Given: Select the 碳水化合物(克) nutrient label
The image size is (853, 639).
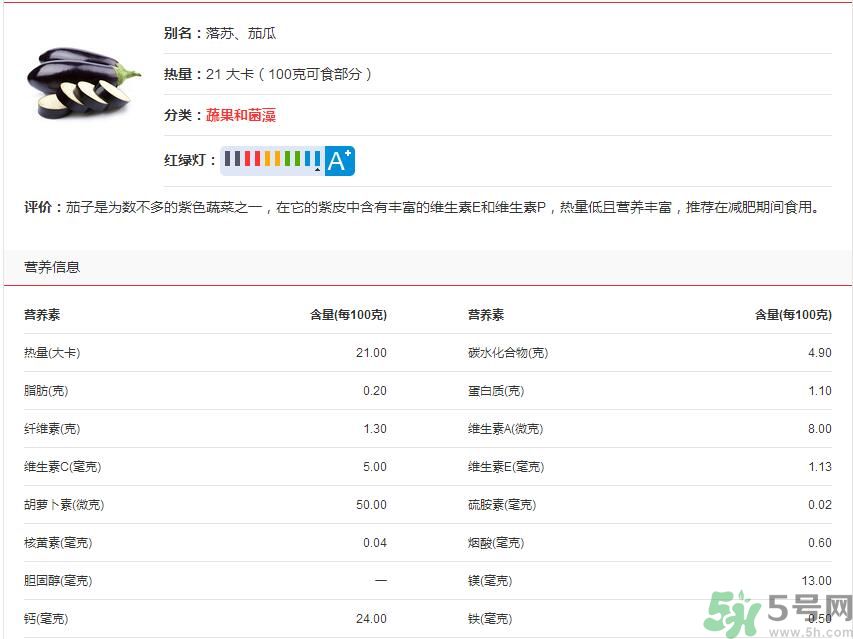Looking at the screenshot, I should point(495,352).
